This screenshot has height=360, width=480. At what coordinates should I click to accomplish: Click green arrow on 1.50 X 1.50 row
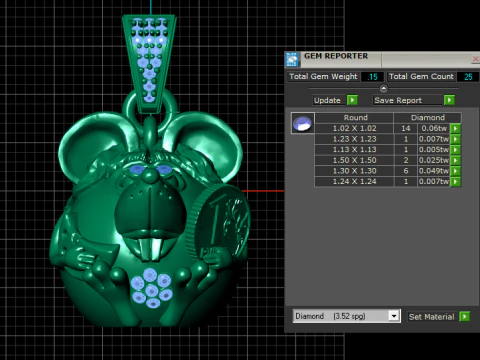(x=455, y=160)
